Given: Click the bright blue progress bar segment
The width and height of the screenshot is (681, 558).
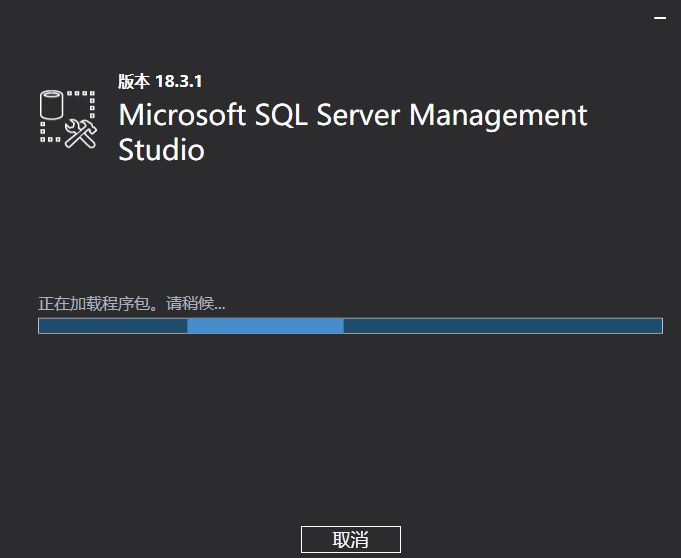Looking at the screenshot, I should point(265,326).
